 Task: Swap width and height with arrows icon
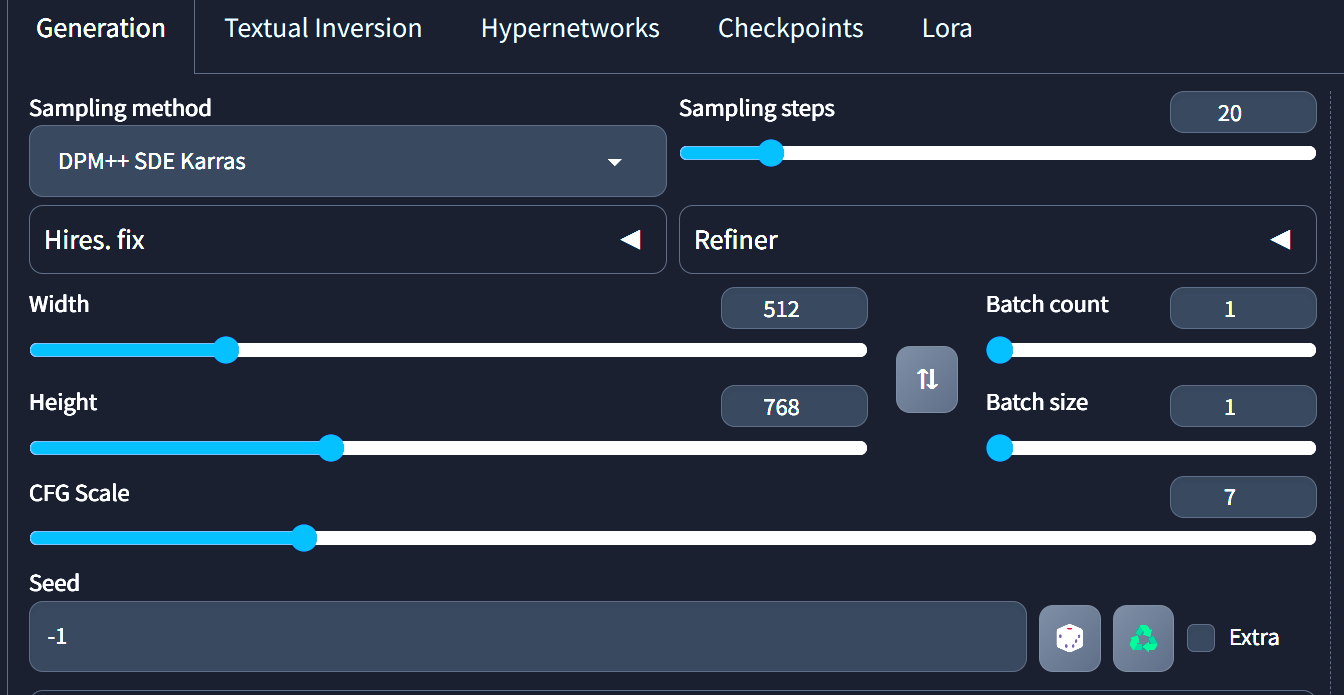coord(926,379)
